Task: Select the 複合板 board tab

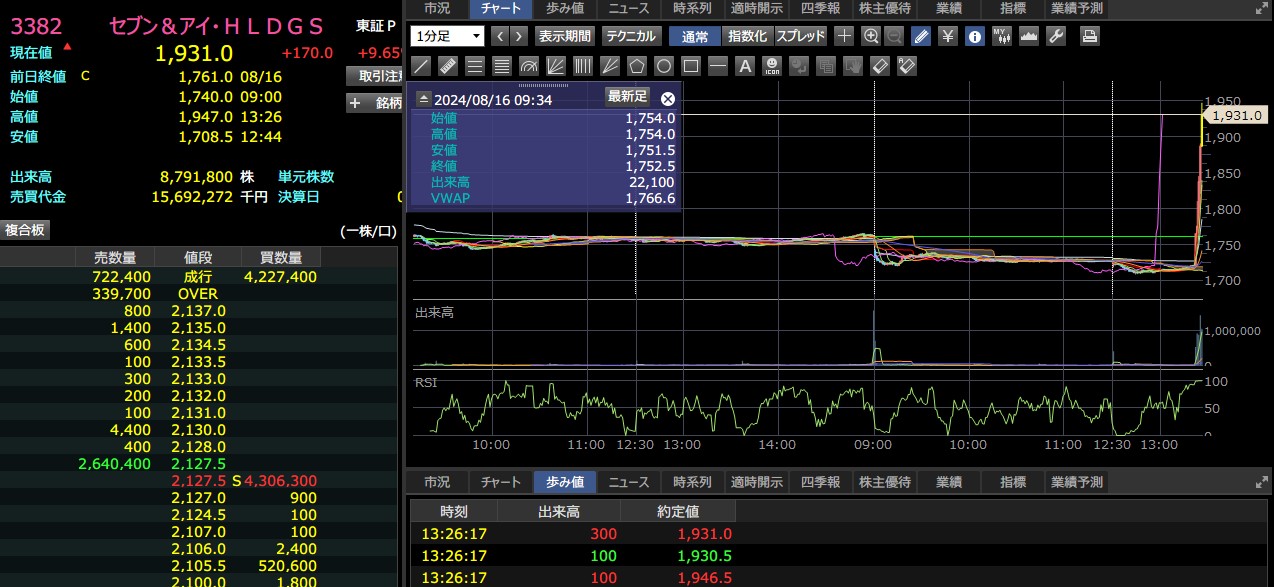Action: click(x=25, y=230)
